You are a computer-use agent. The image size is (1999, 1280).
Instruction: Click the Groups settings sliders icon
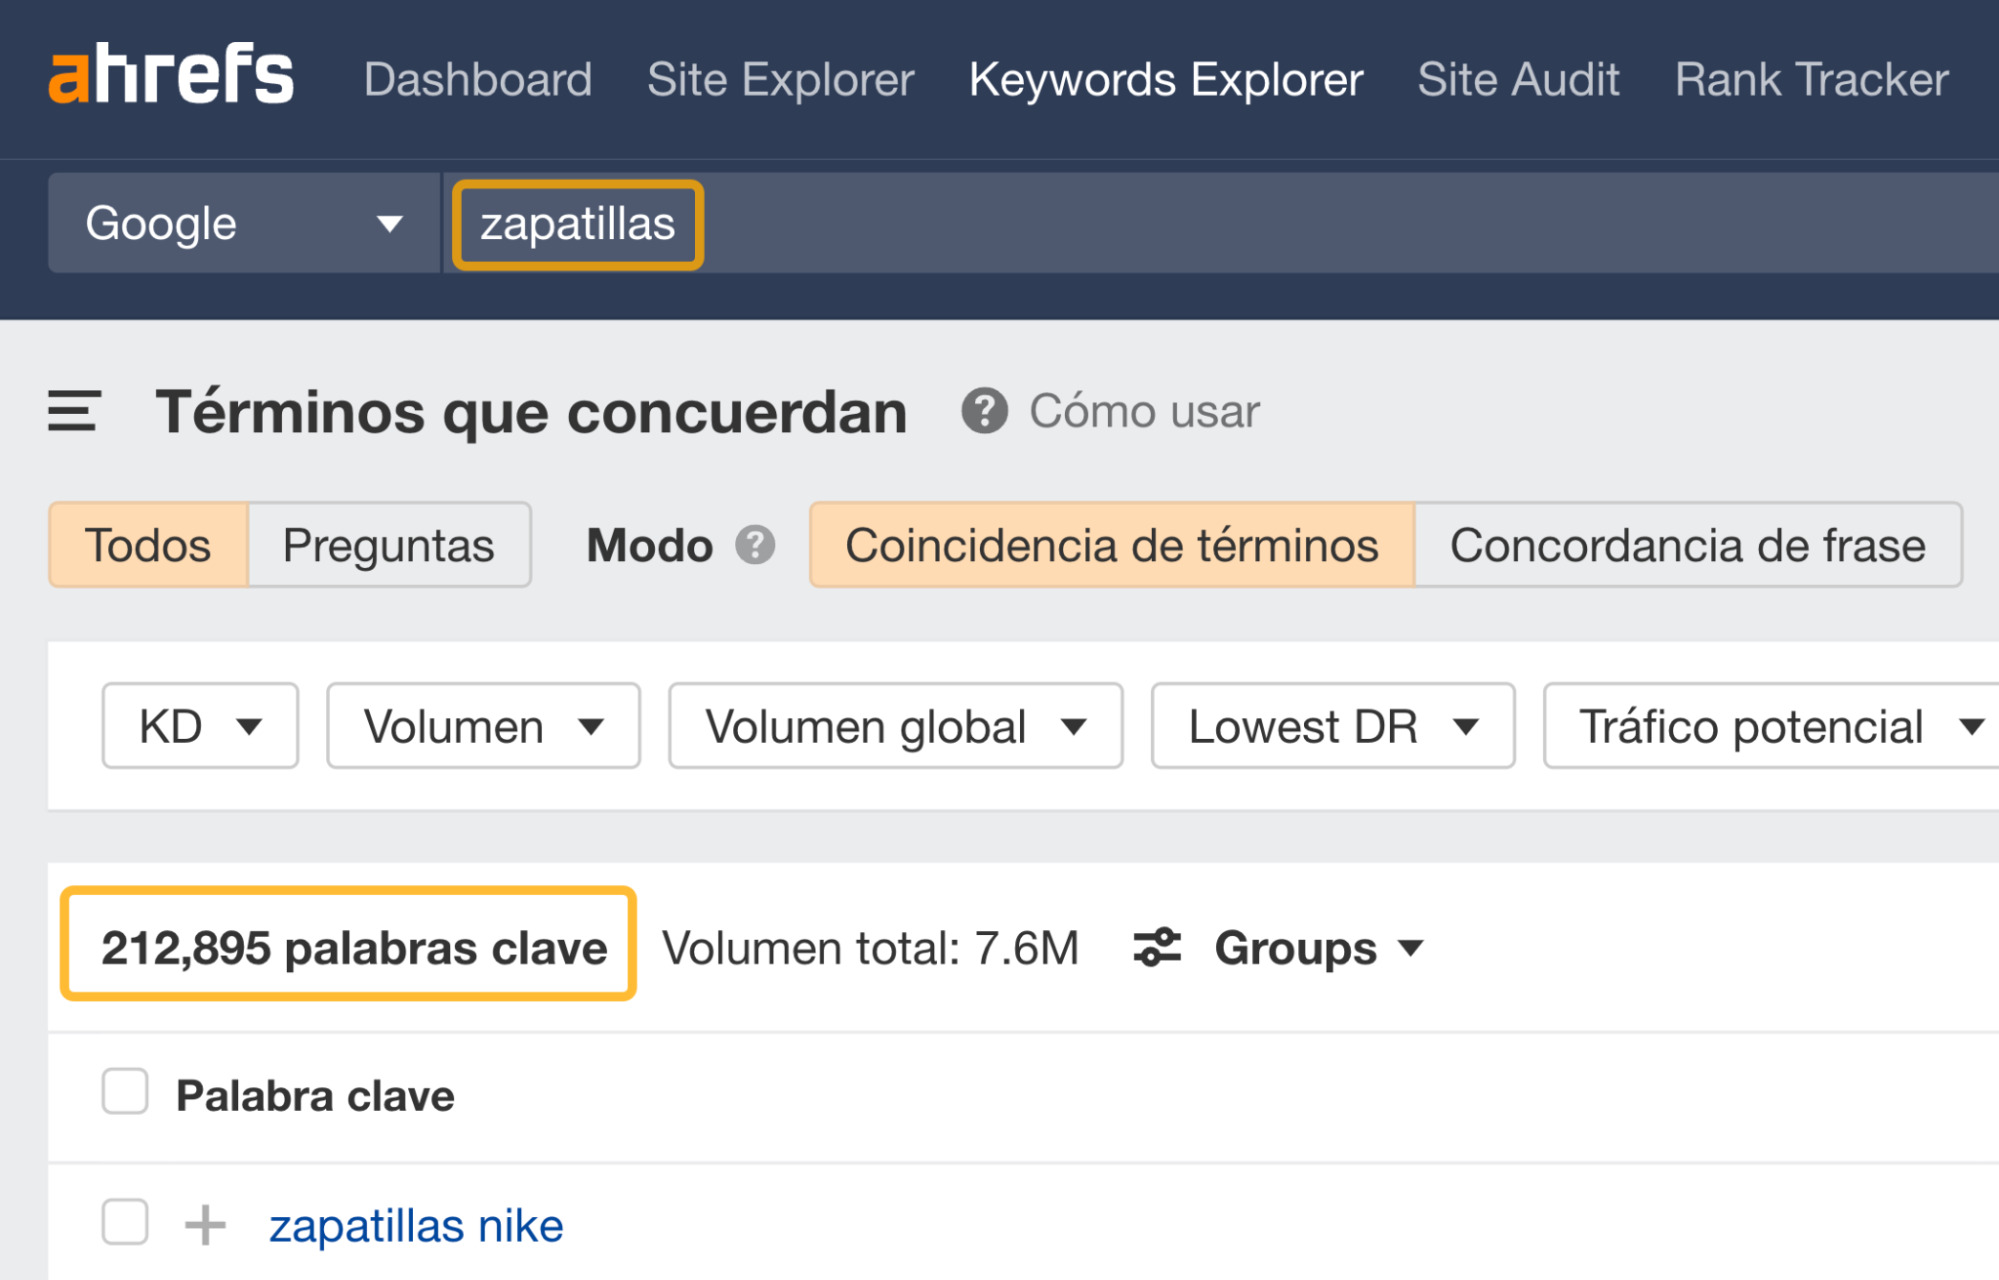click(x=1157, y=947)
